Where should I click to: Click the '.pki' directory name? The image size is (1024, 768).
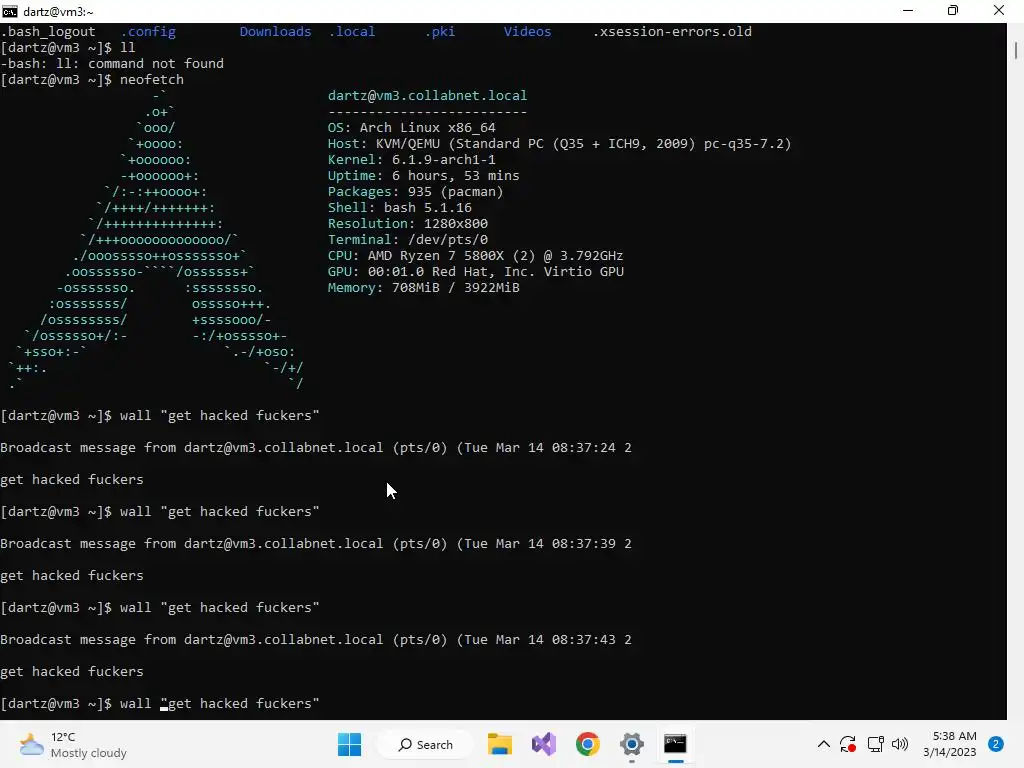[x=440, y=31]
